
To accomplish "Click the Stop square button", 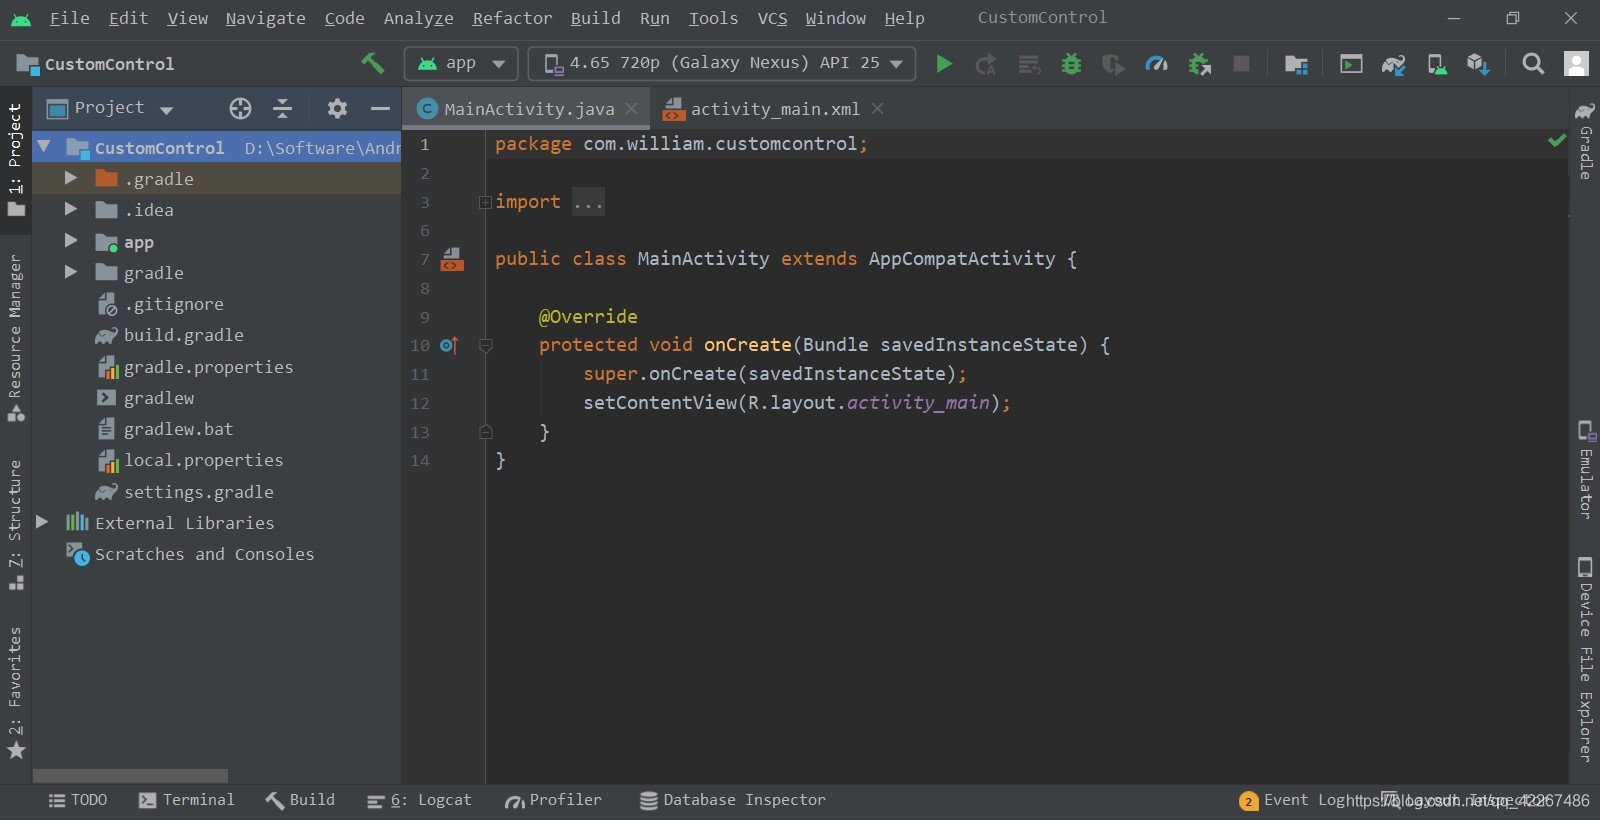I will (x=1241, y=64).
